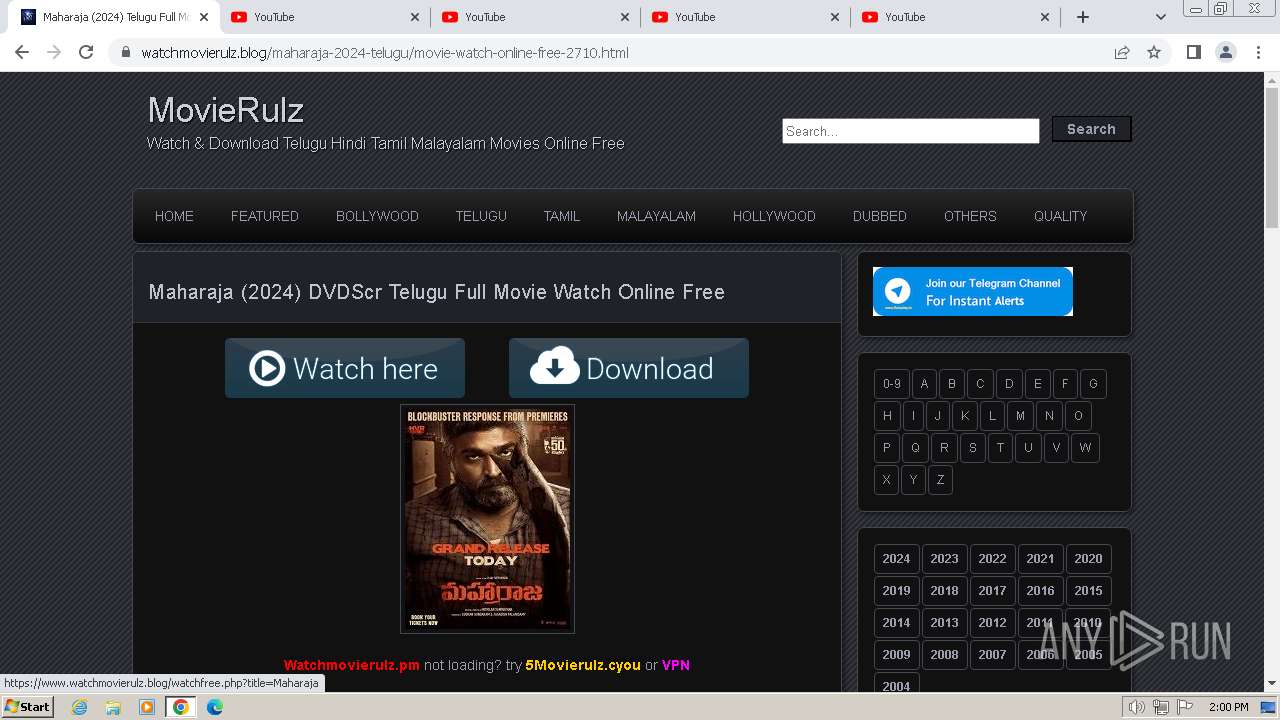Filter movies by year 2013

(944, 623)
